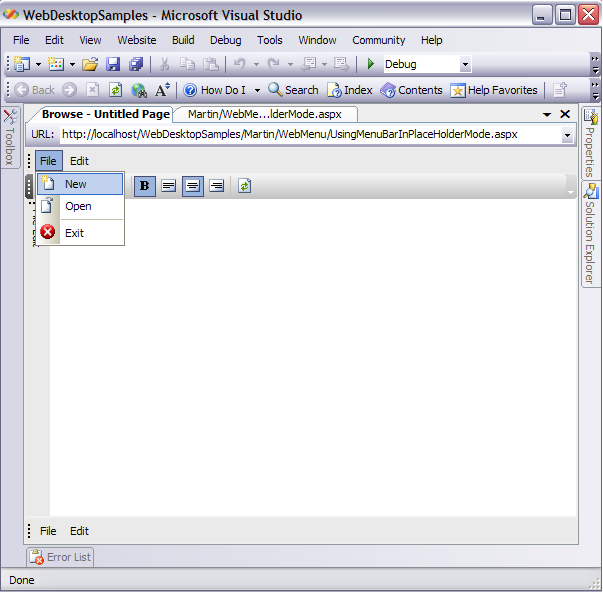Expand the URL address dropdown arrow

click(x=567, y=135)
